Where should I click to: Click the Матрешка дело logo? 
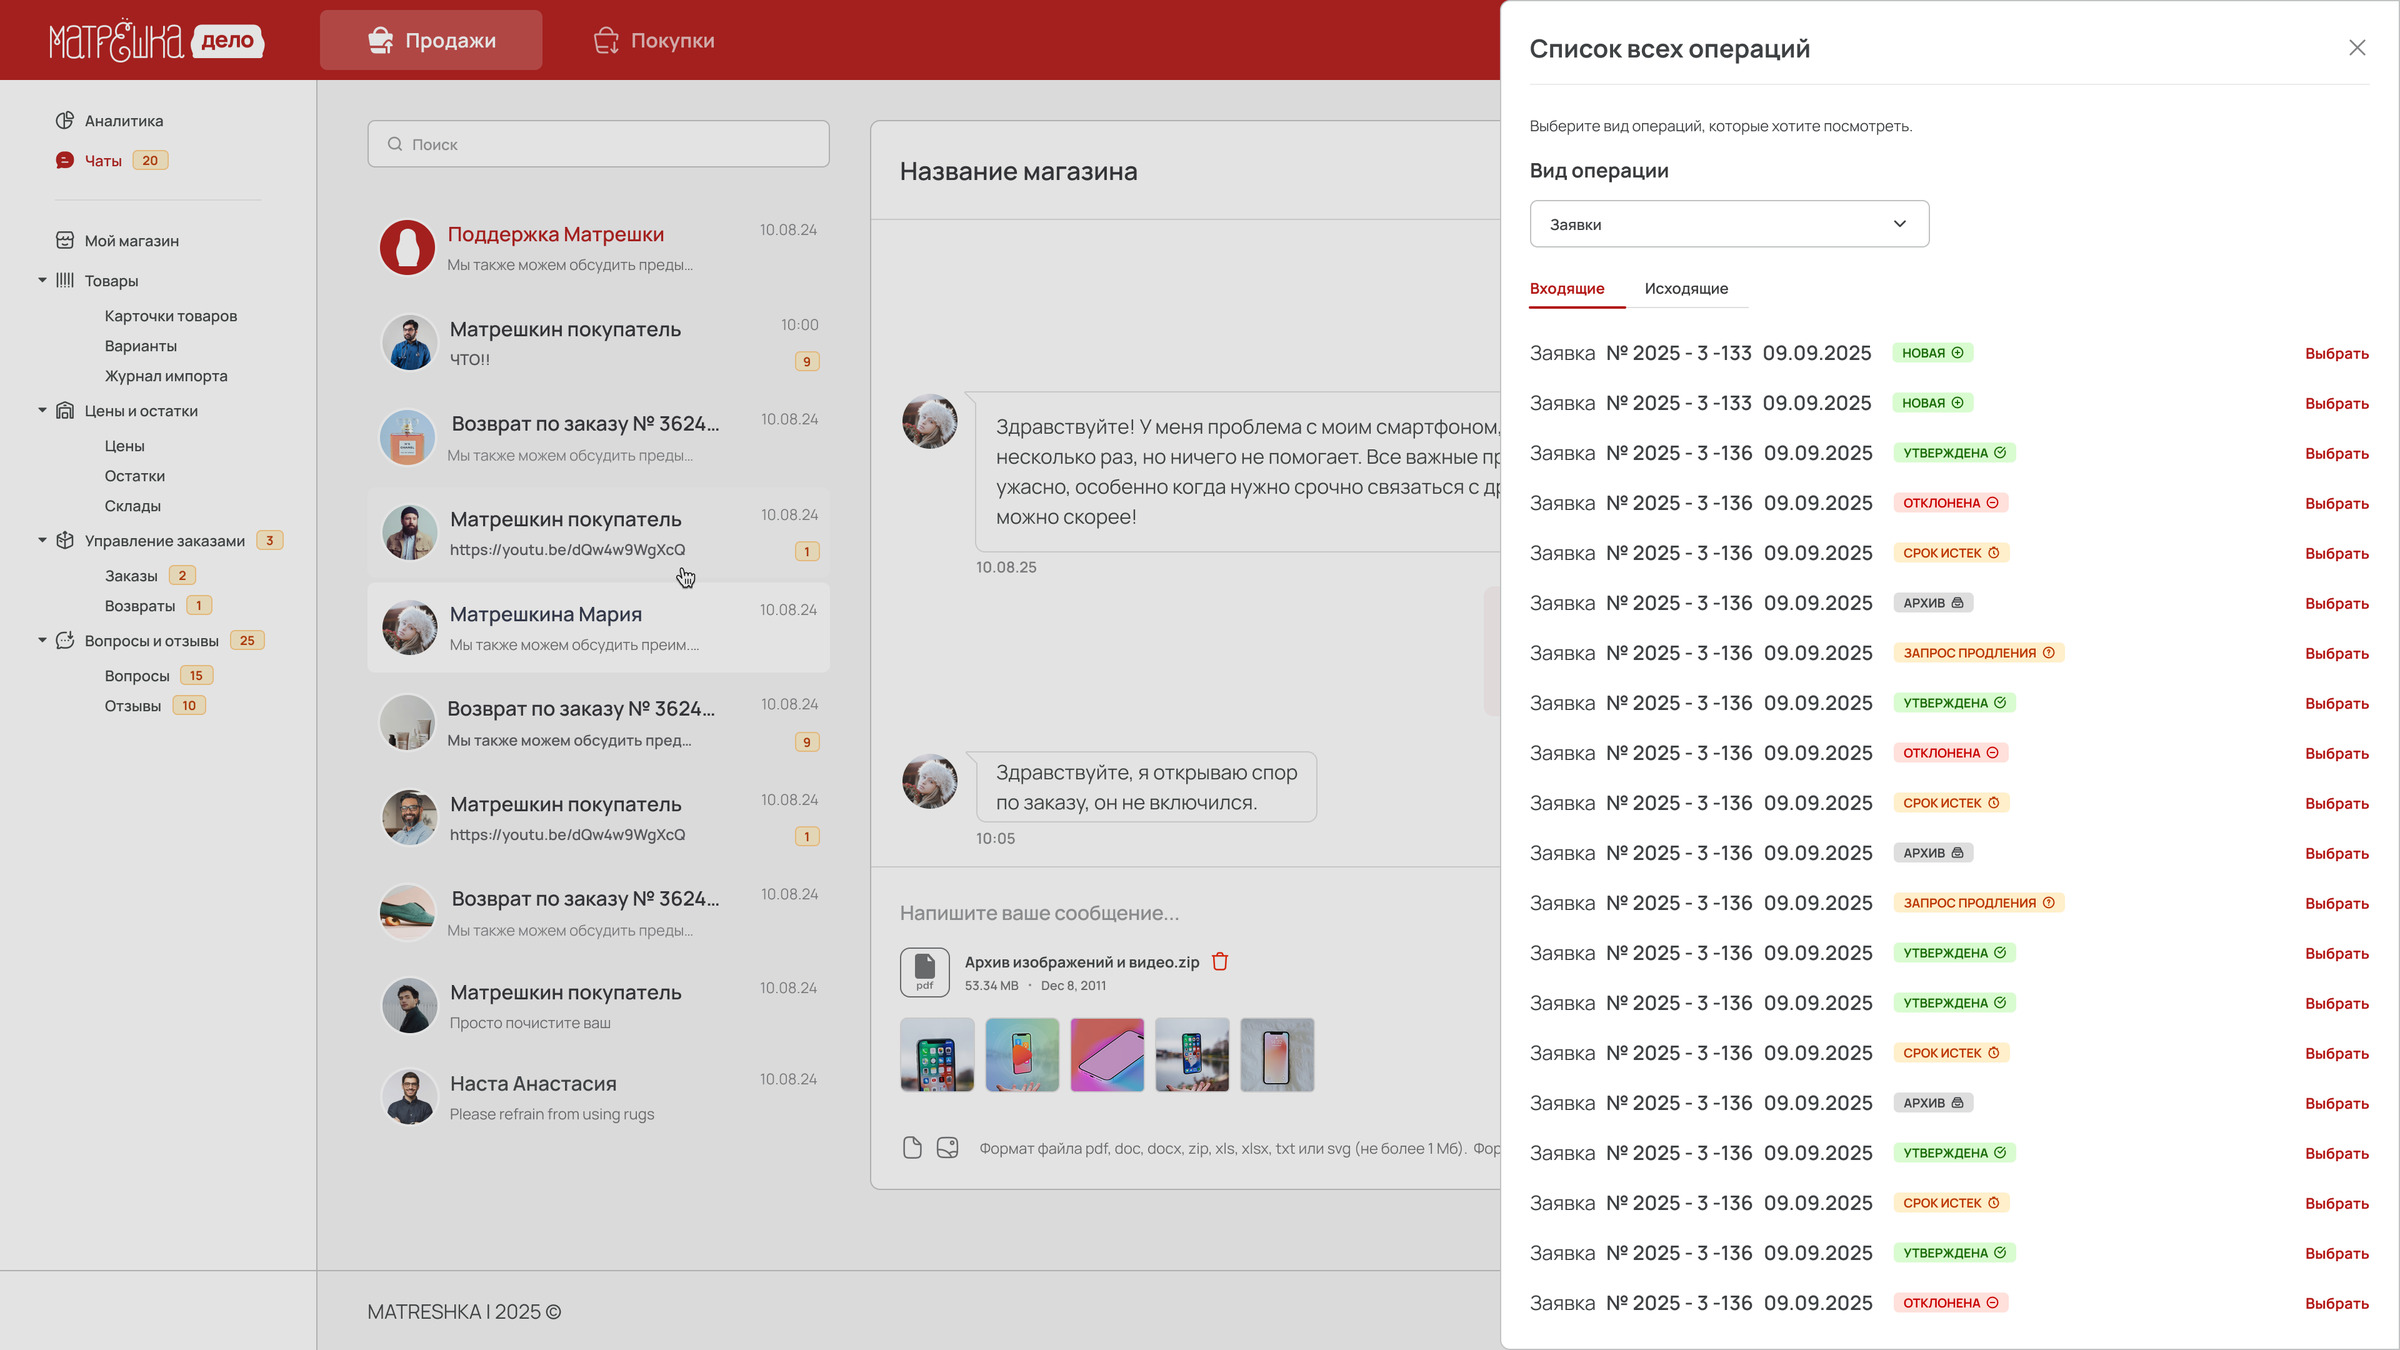pyautogui.click(x=157, y=40)
